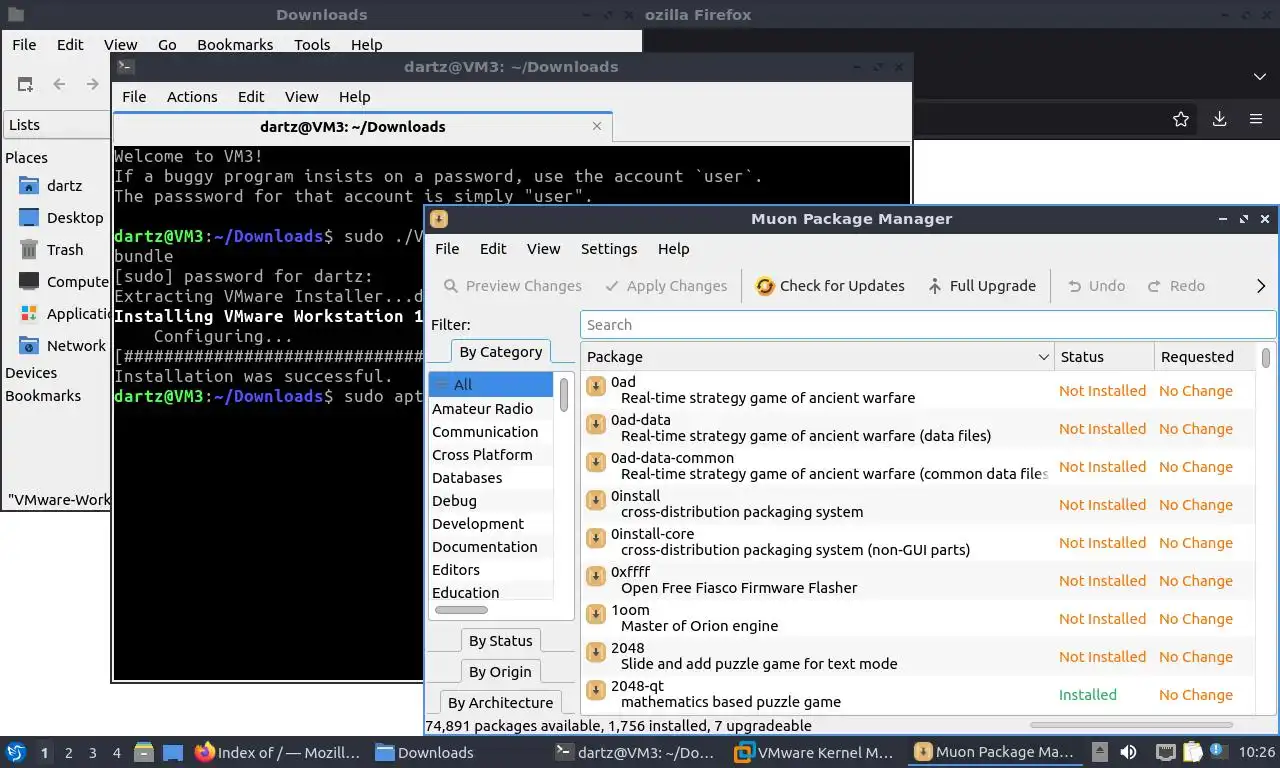The height and width of the screenshot is (768, 1280).
Task: Click the Redo toolbar button in Muon
Action: click(1176, 286)
